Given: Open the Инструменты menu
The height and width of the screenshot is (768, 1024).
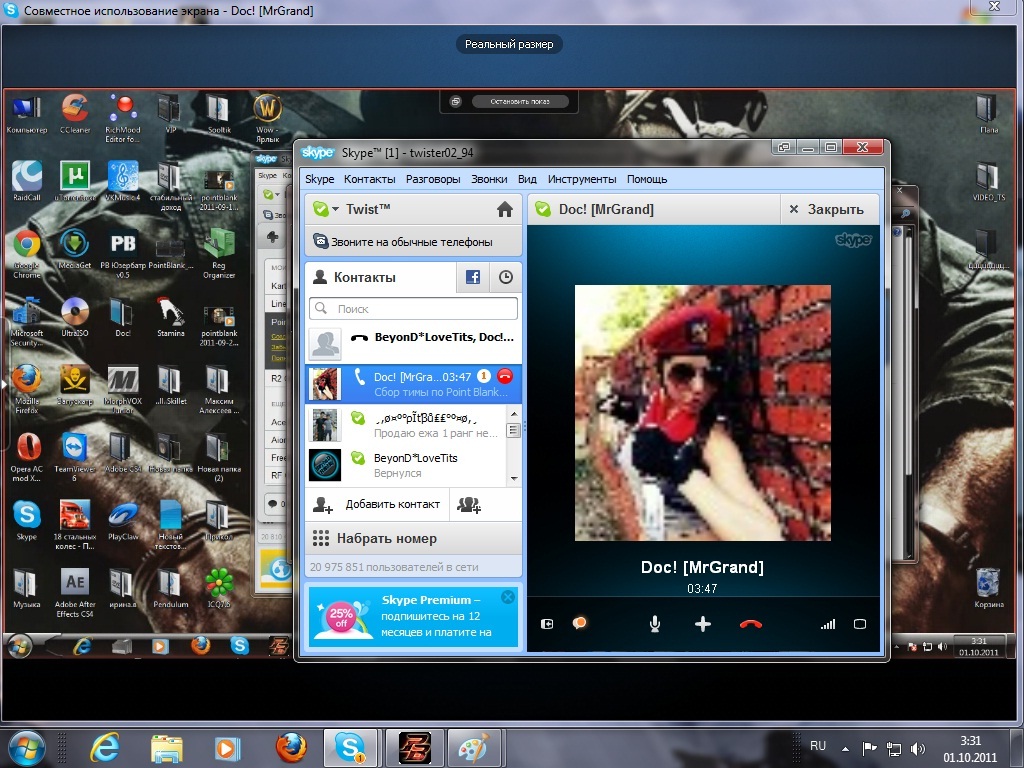Looking at the screenshot, I should click(582, 179).
